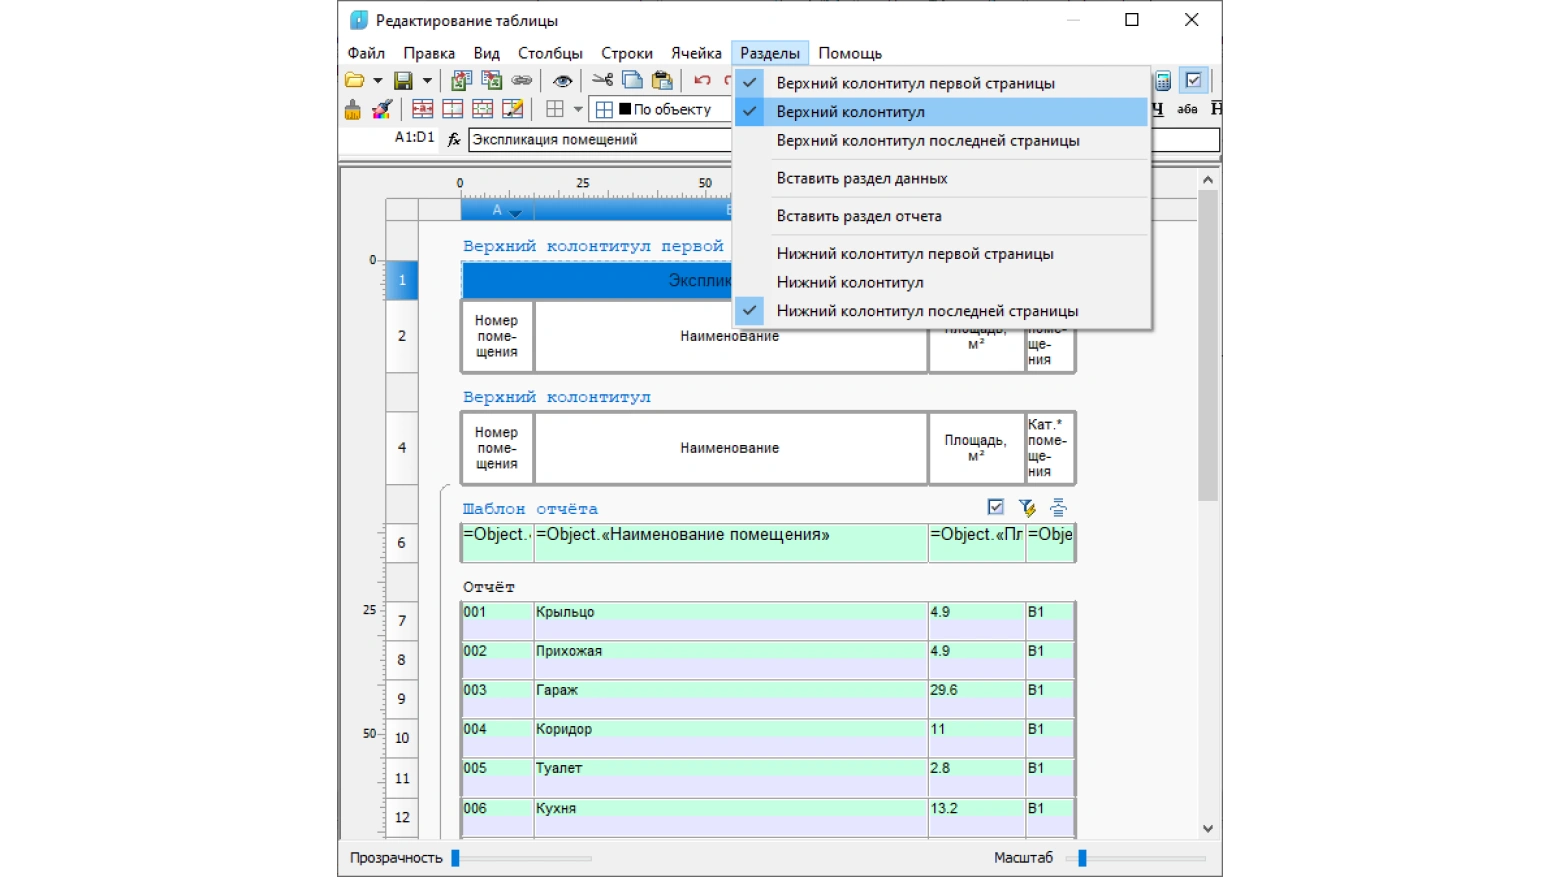Expand the save button dropdown arrow
This screenshot has height=877, width=1560.
point(427,81)
